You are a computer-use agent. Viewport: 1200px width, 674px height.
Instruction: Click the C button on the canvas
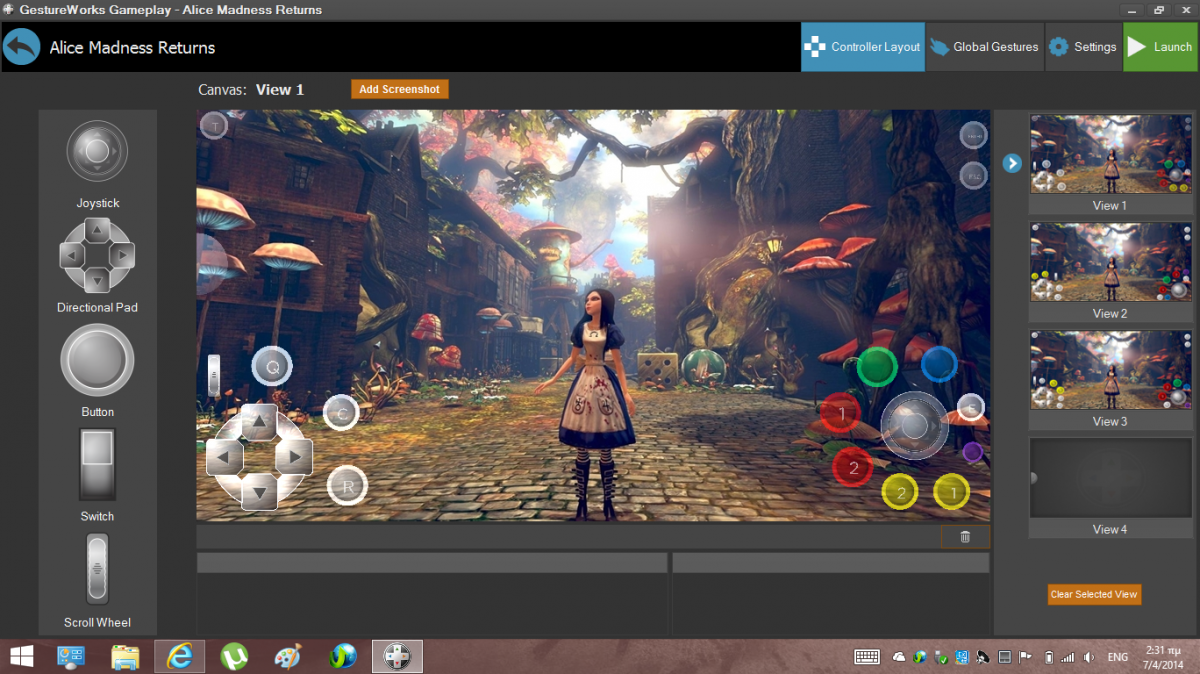(341, 412)
